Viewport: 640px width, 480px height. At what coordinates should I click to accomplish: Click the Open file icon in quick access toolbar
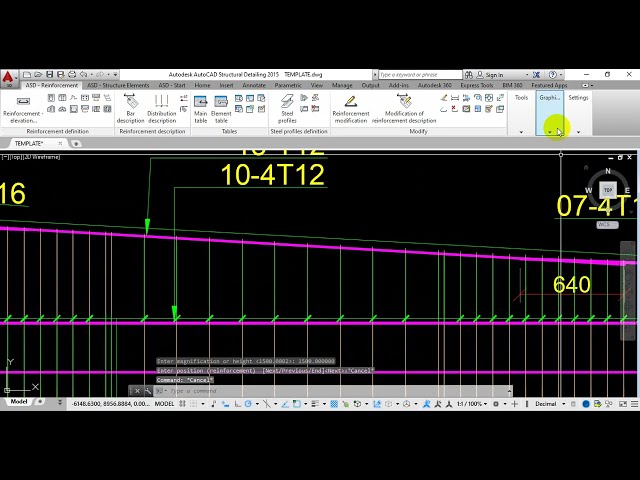[x=38, y=75]
